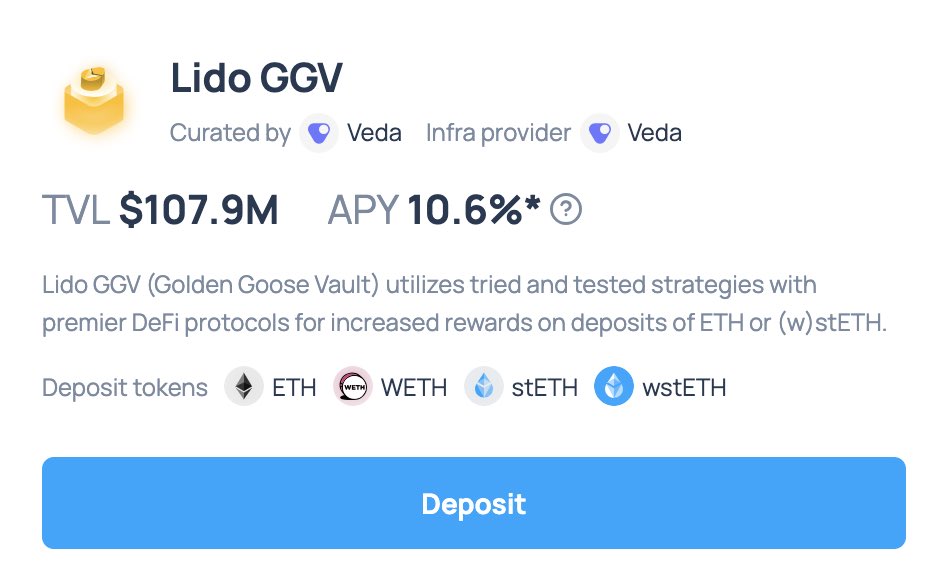
Task: Select the blue wstETH token icon
Action: click(614, 386)
